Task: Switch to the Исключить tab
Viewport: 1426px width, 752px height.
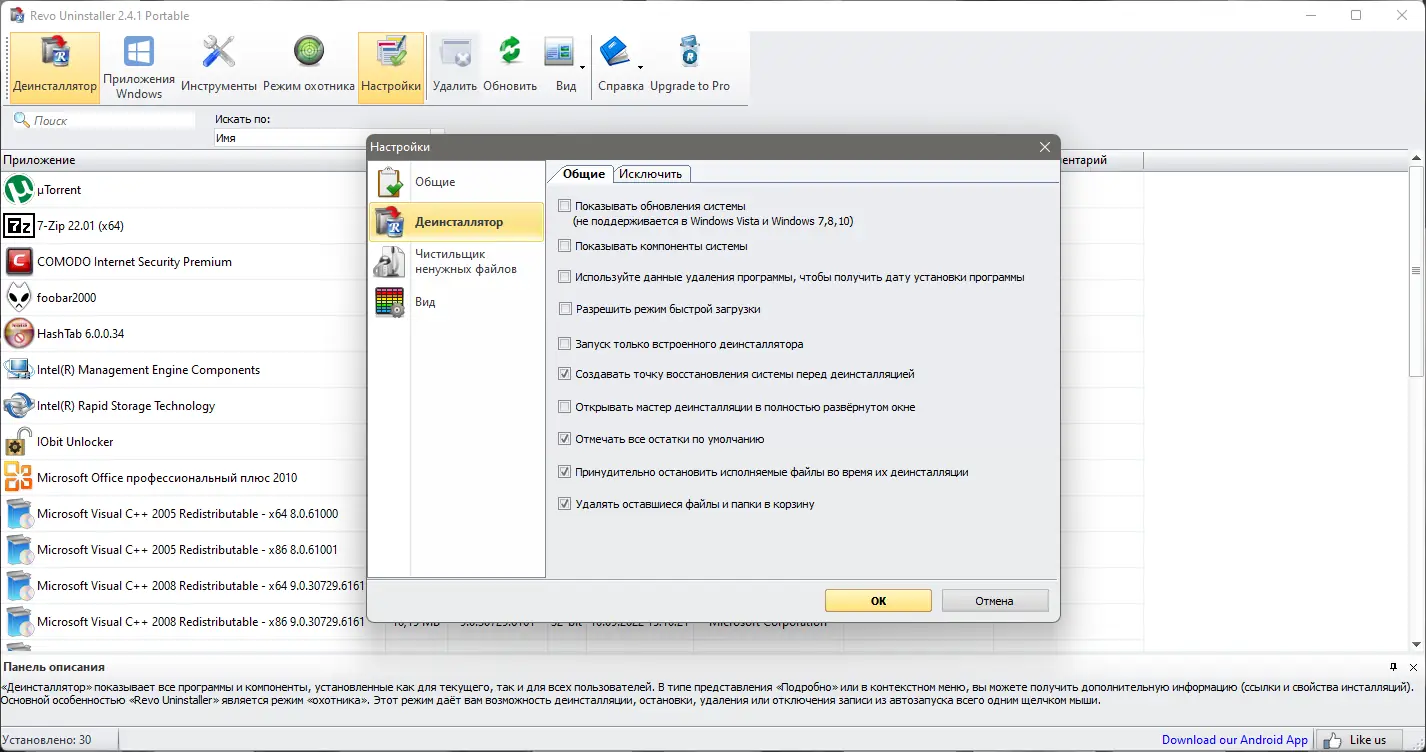Action: click(650, 174)
